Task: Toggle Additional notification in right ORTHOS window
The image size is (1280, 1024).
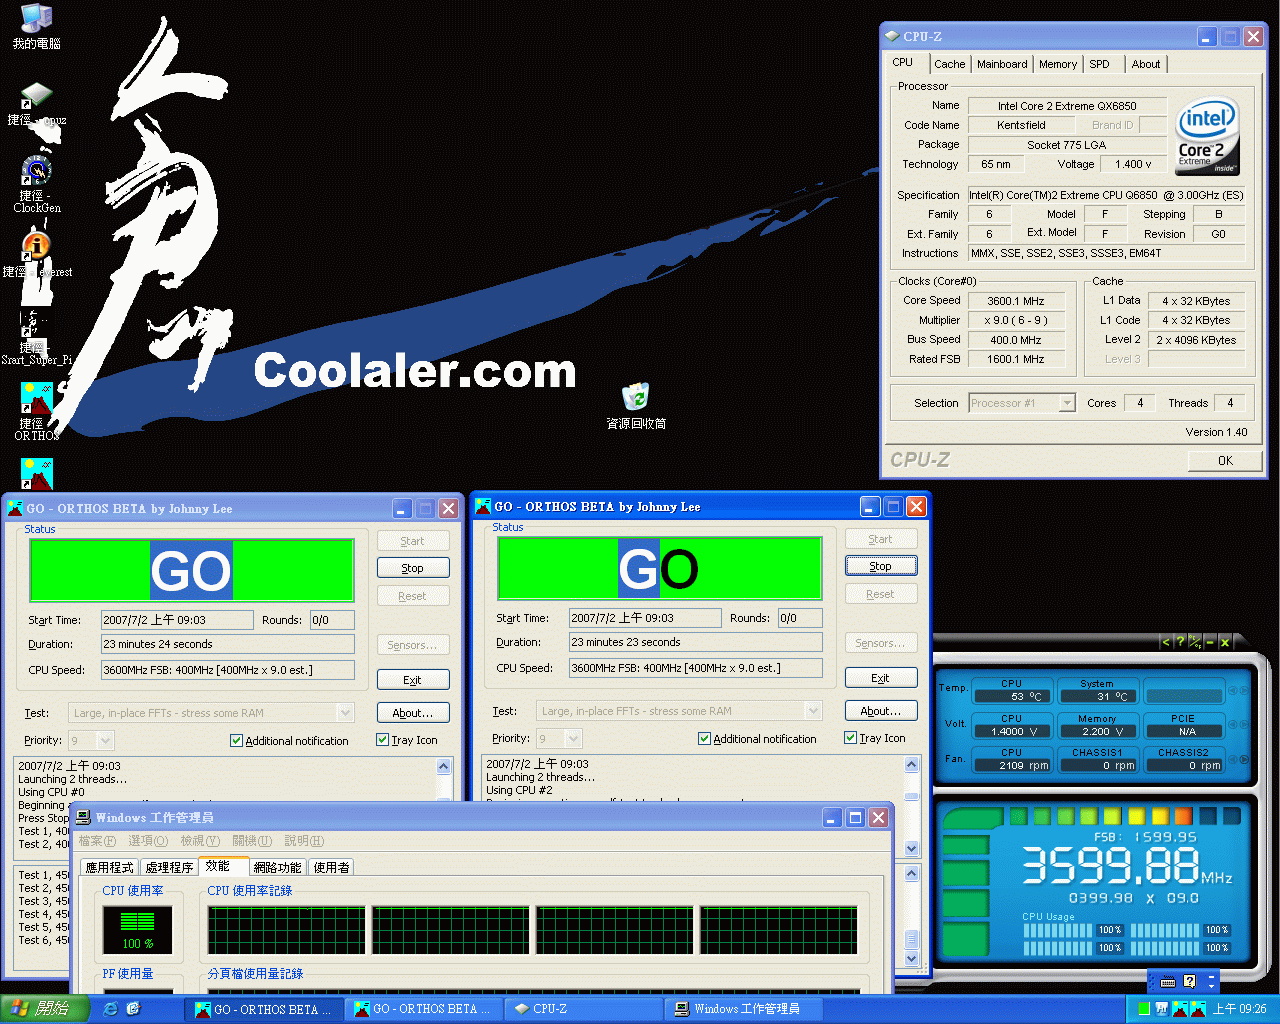Action: (x=705, y=739)
